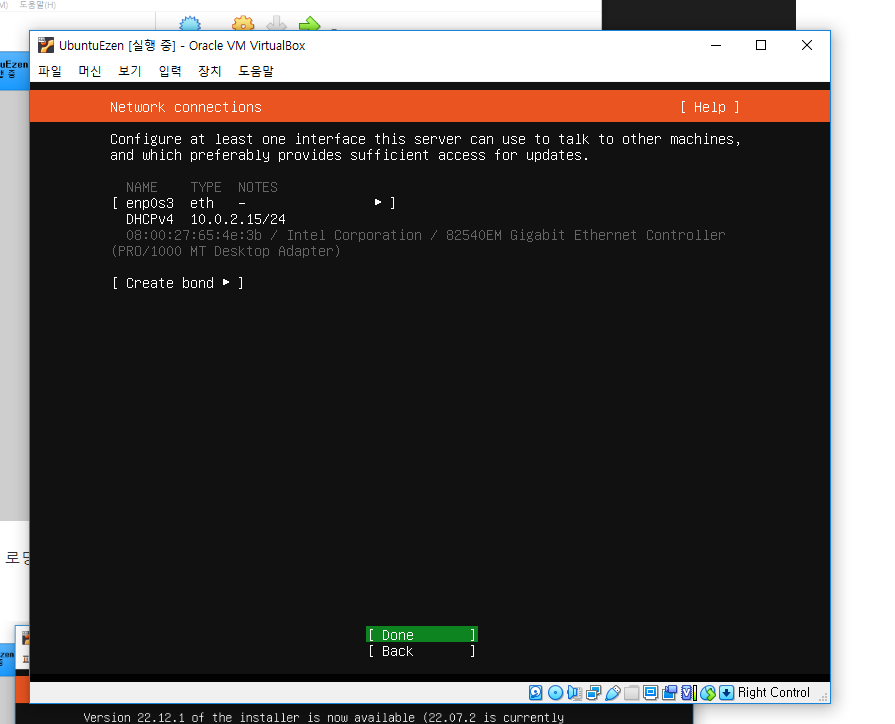This screenshot has height=724, width=895.
Task: Open the 장치 menu
Action: coord(209,71)
